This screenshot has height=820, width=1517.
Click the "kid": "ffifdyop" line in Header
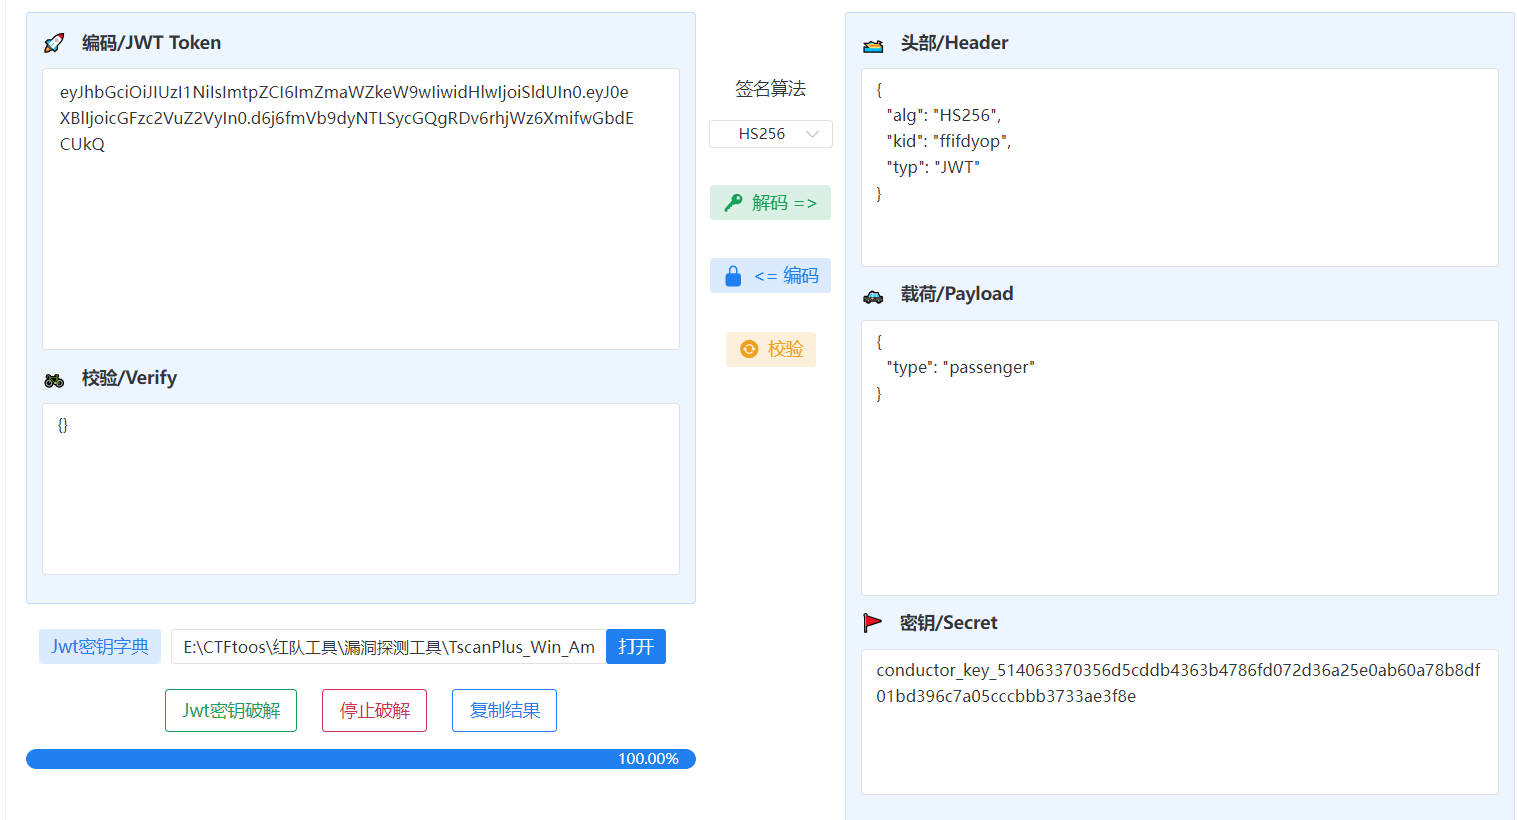point(949,141)
